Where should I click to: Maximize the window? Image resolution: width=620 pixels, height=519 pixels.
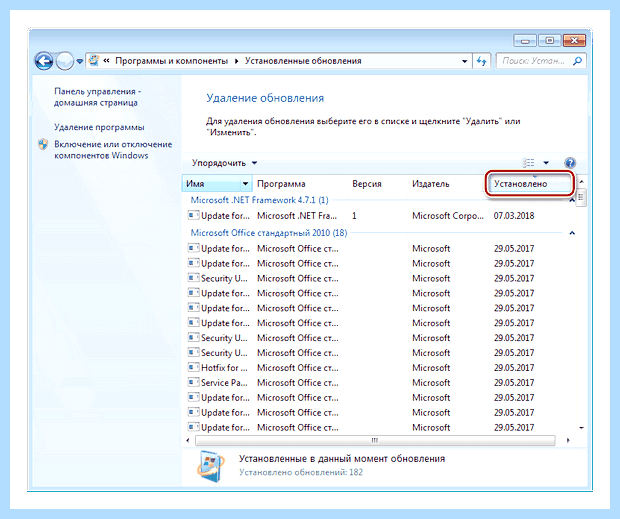tap(549, 41)
